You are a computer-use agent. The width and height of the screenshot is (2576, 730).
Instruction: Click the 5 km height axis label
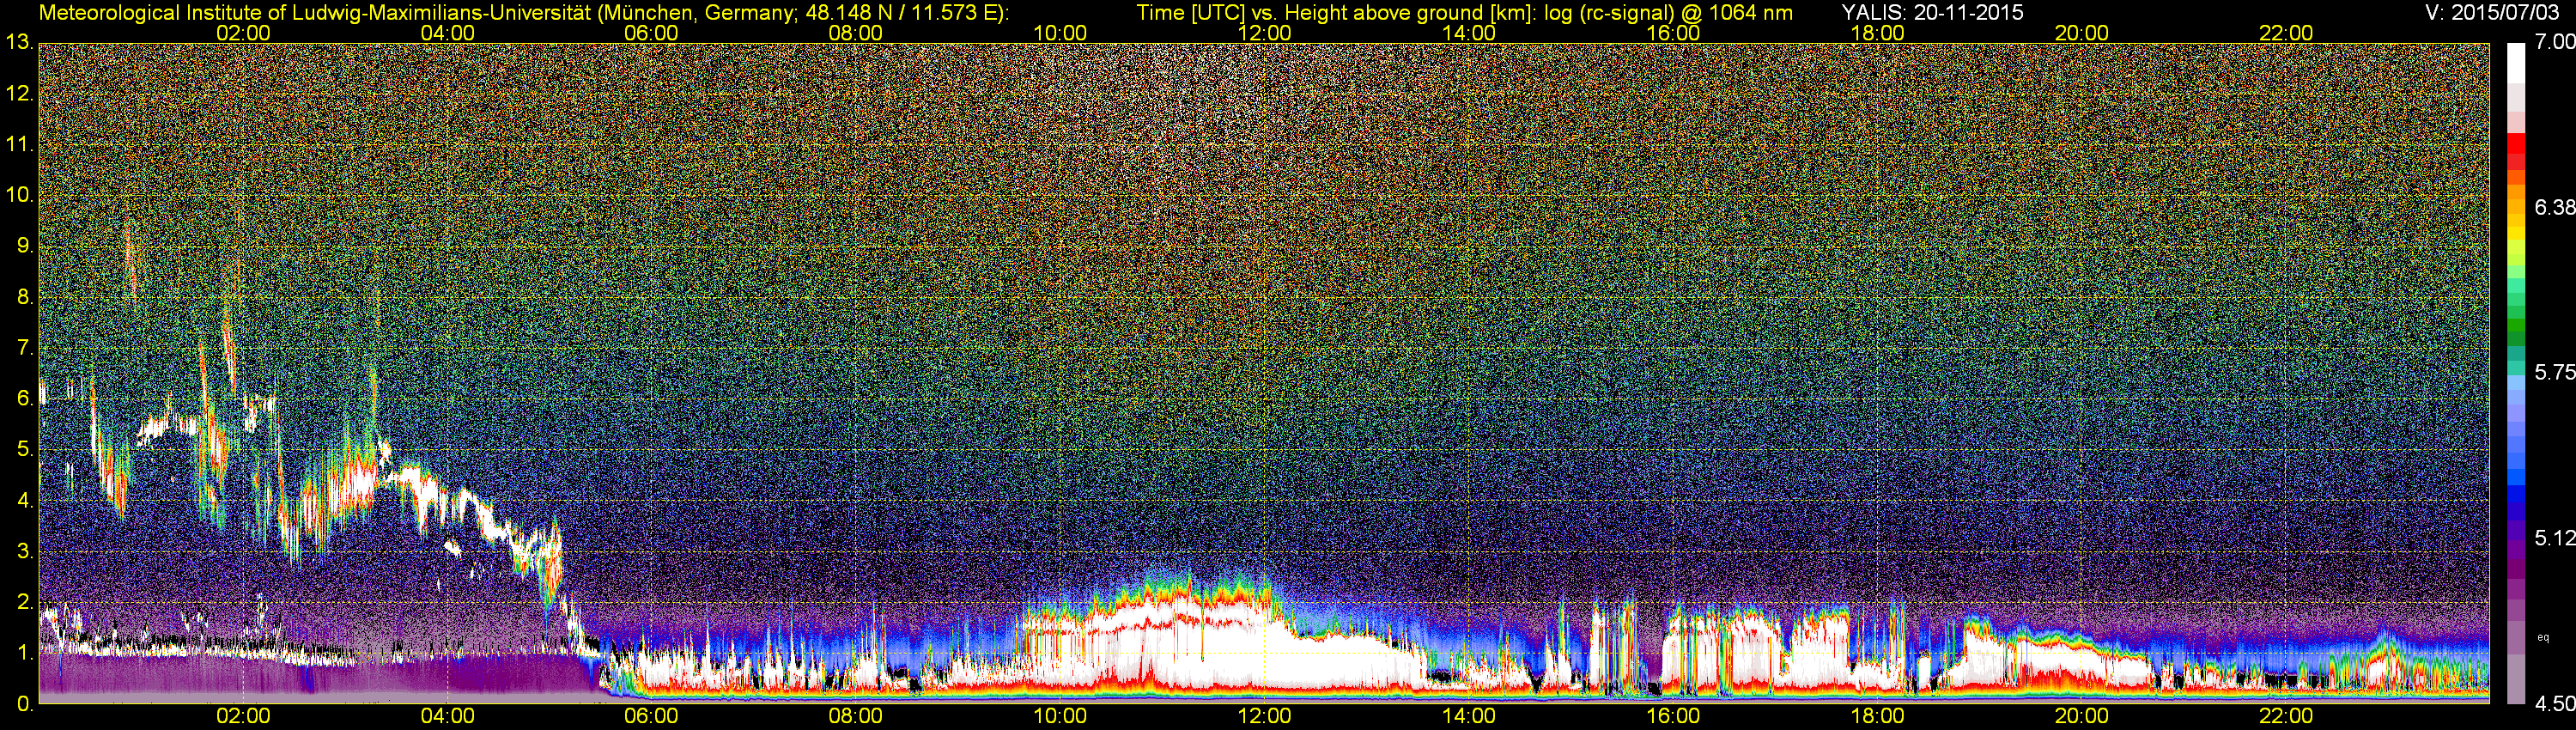pyautogui.click(x=24, y=450)
